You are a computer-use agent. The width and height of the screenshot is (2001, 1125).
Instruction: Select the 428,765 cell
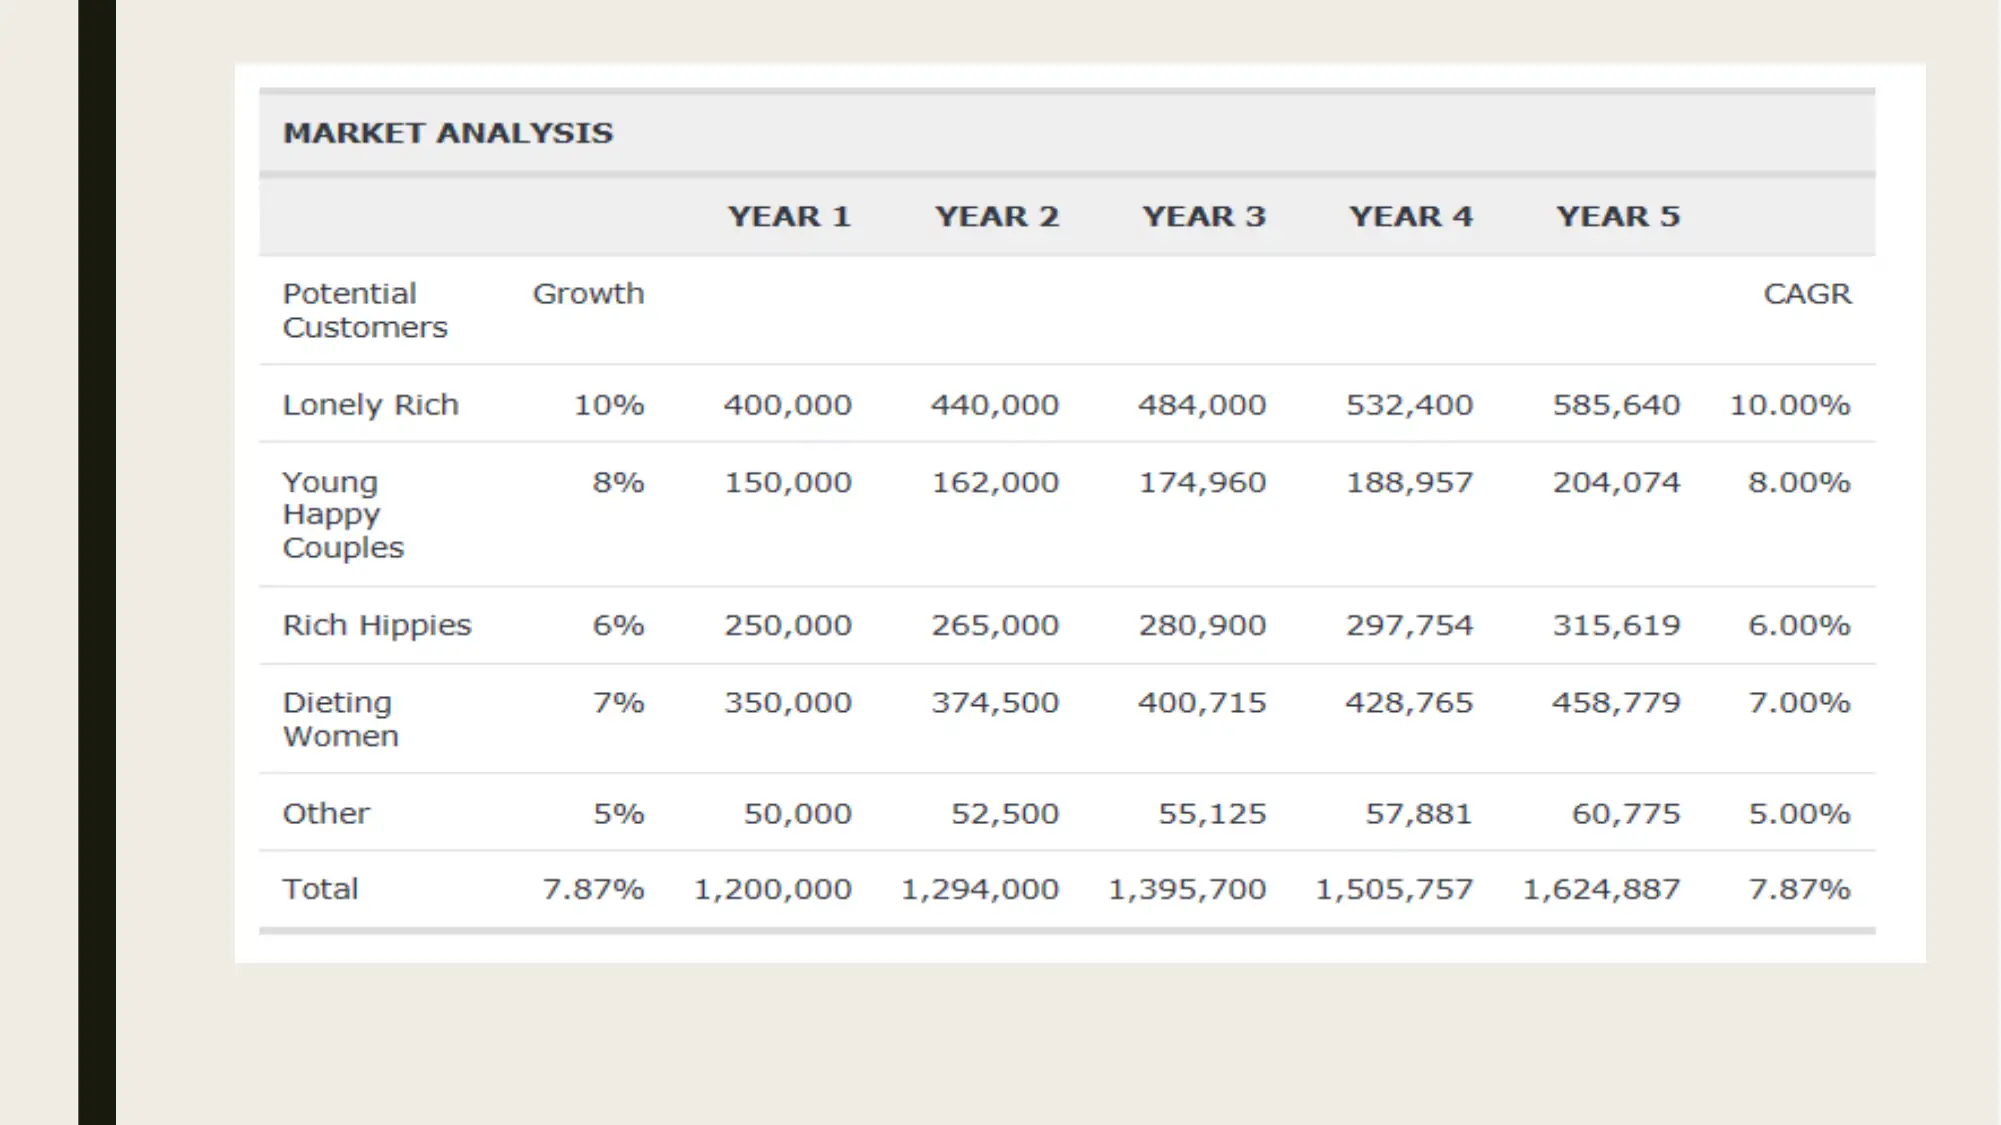1409,703
